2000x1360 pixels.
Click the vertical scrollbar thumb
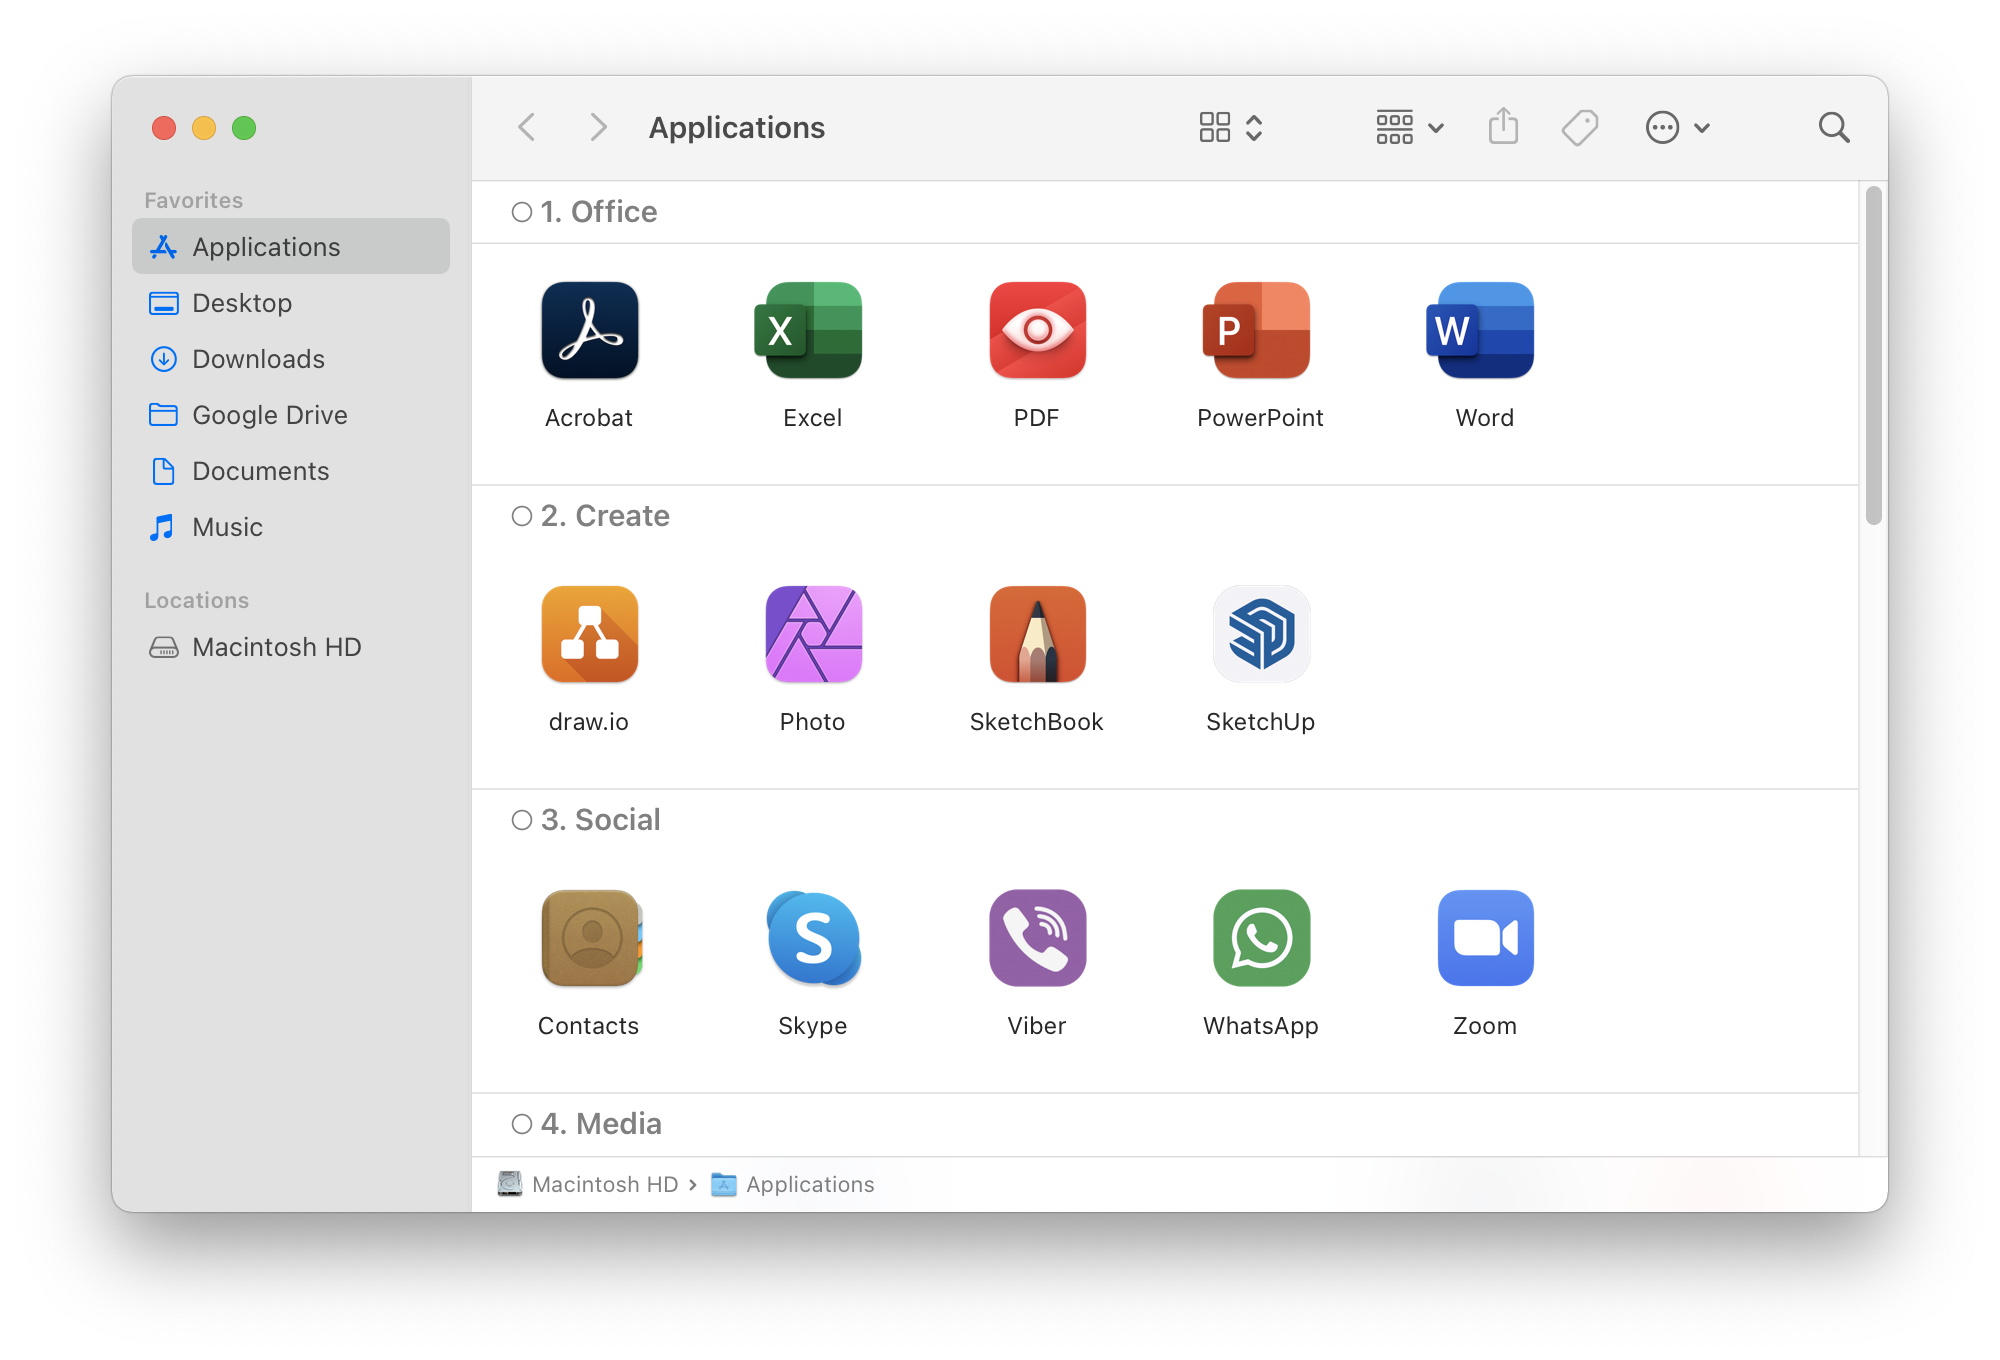[x=1873, y=355]
